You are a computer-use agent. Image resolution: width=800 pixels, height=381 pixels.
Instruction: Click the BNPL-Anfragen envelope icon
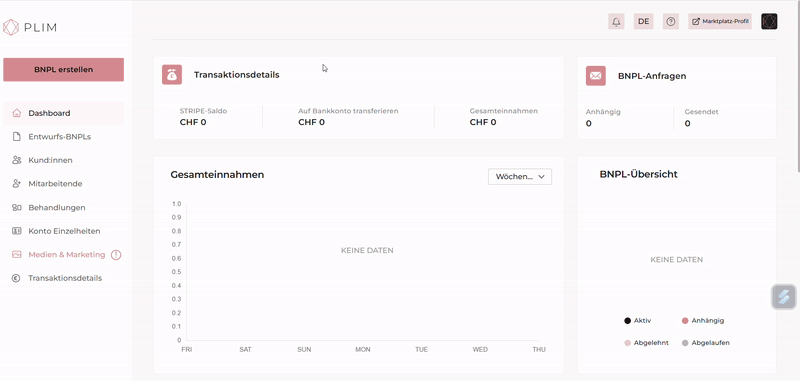[x=596, y=75]
